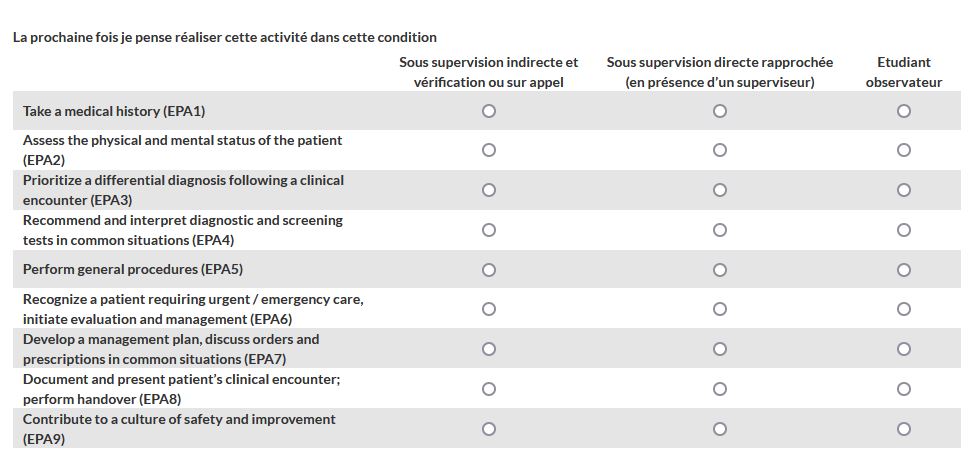Mark Etudiant observateur for EPA9 safety culture
This screenshot has width=974, height=466.
(904, 429)
